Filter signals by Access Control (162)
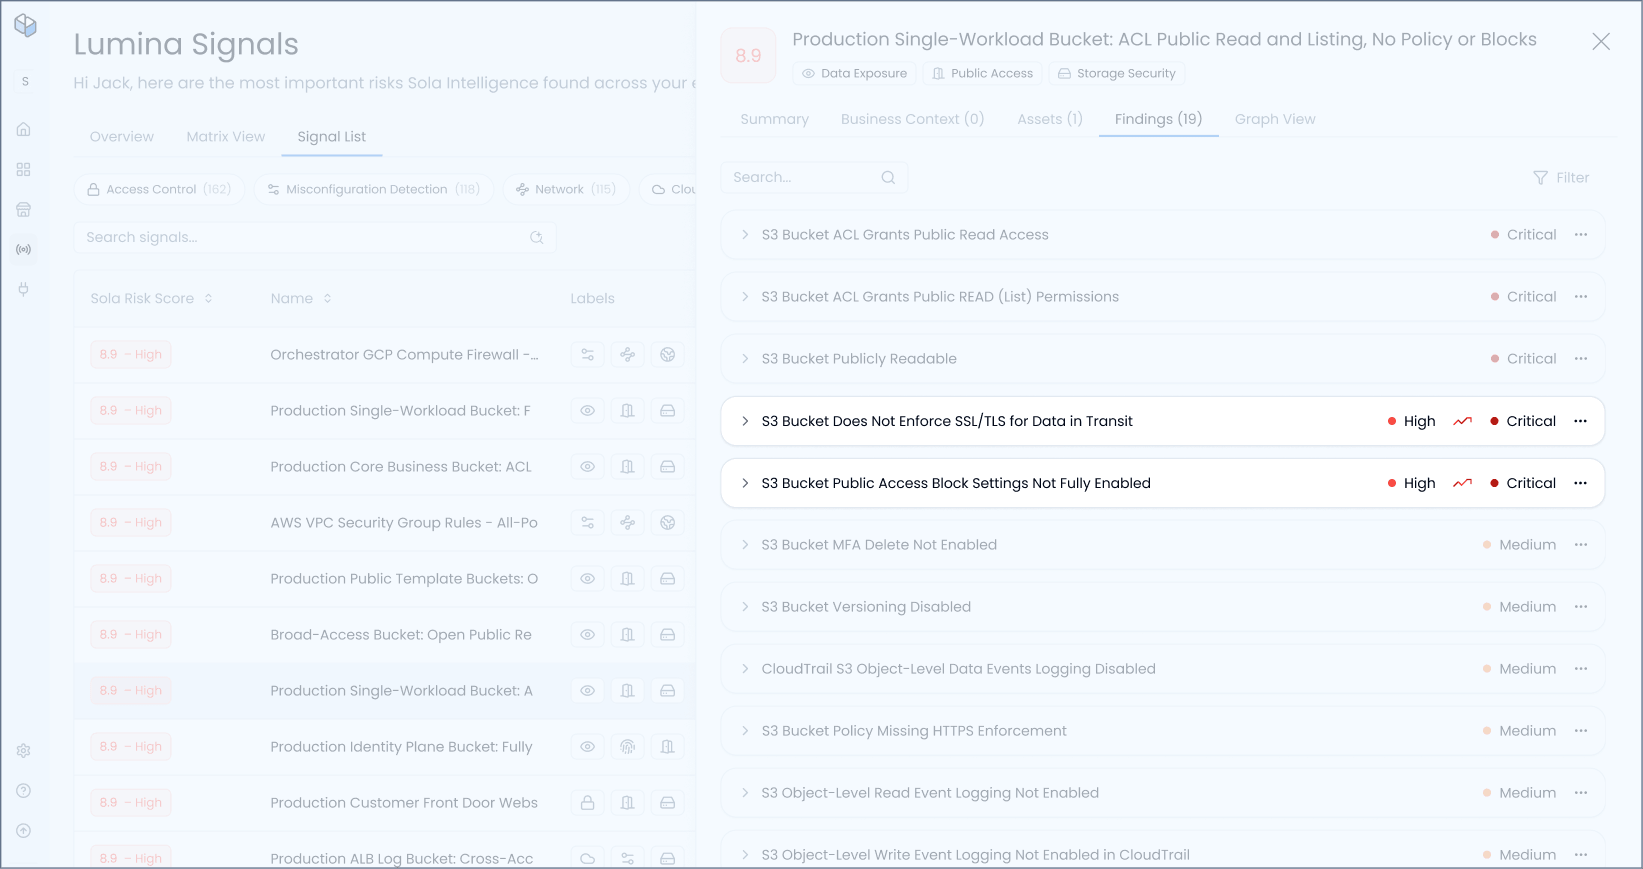 pos(159,189)
